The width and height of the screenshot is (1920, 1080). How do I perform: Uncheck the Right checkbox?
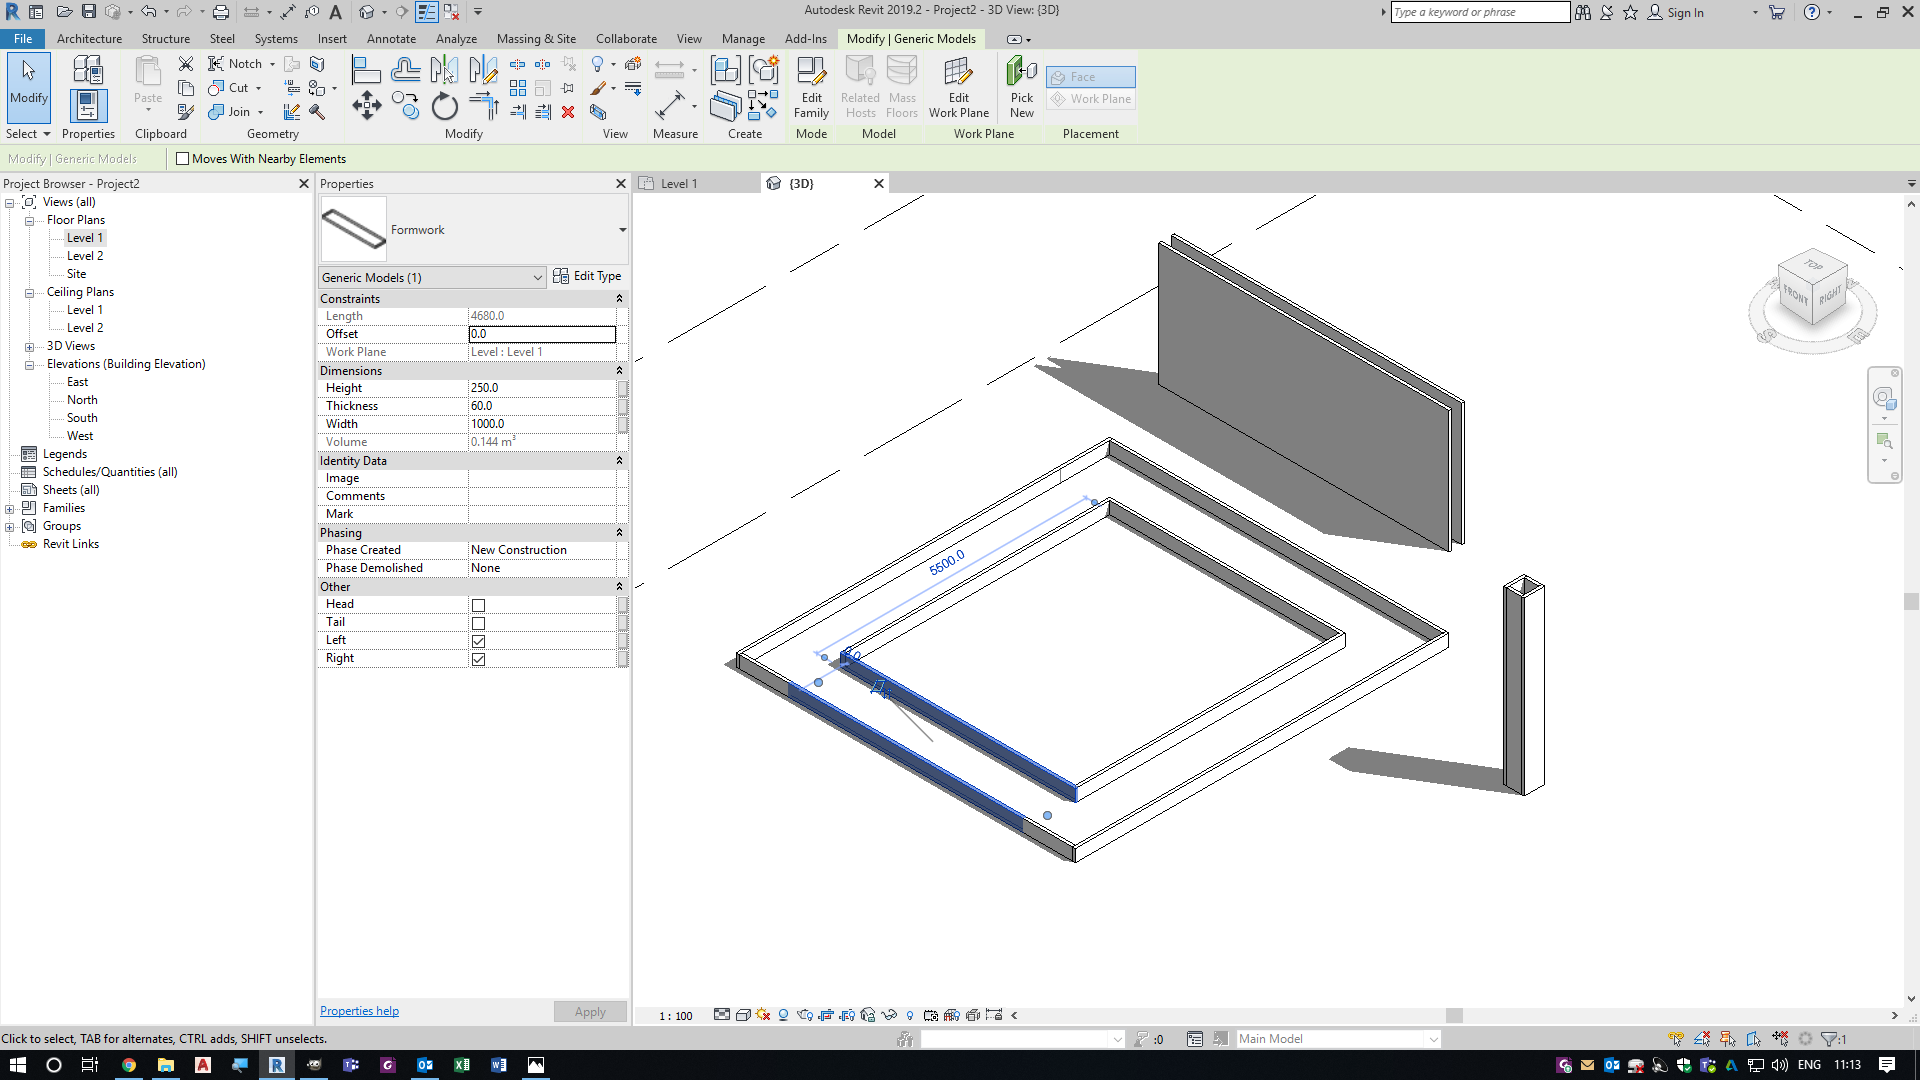tap(478, 659)
